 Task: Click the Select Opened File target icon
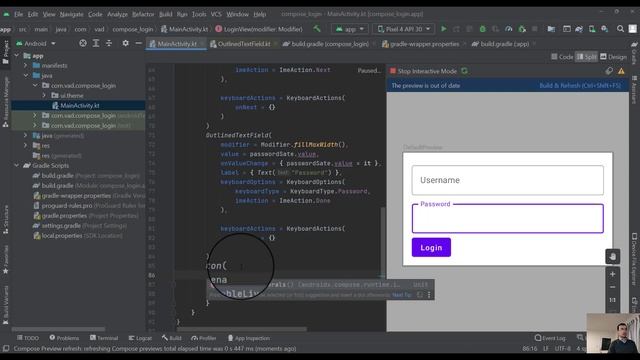83,43
